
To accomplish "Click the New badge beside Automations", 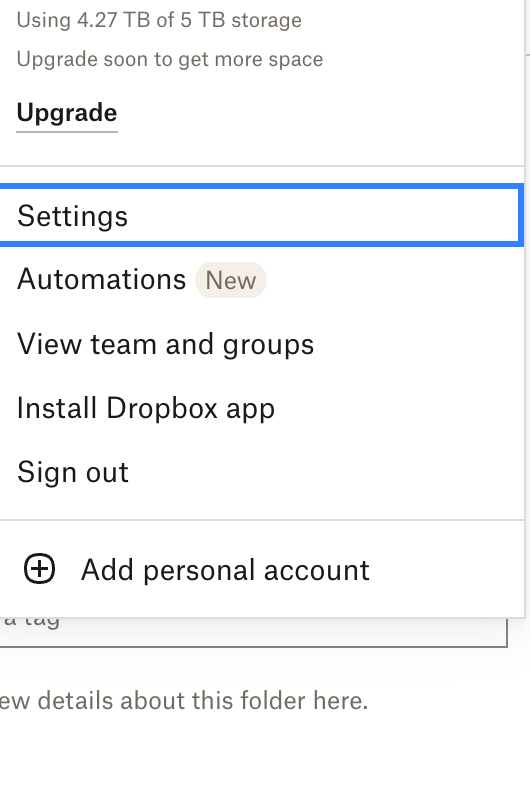I will tap(231, 281).
